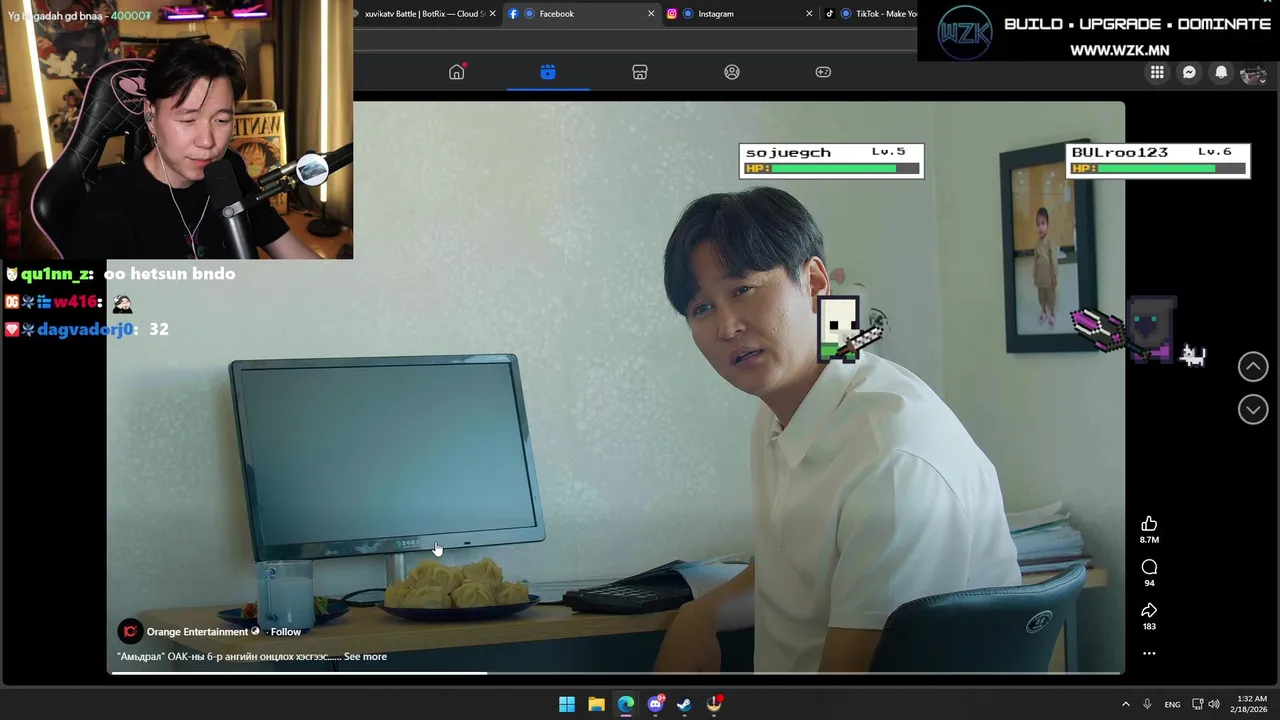1280x720 pixels.
Task: Open Facebook Gaming icon
Action: [823, 72]
